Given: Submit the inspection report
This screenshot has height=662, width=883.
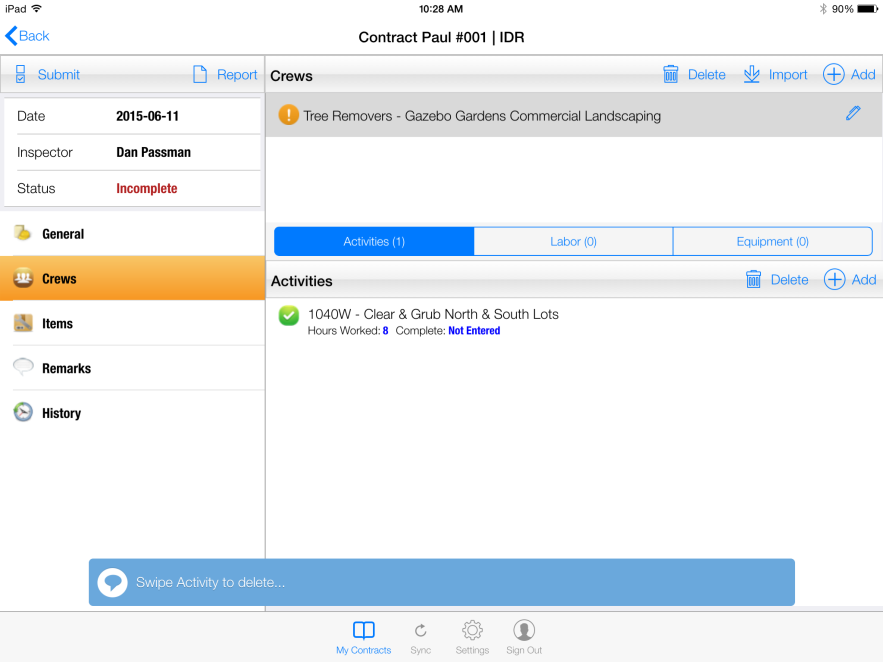Looking at the screenshot, I should pyautogui.click(x=47, y=75).
